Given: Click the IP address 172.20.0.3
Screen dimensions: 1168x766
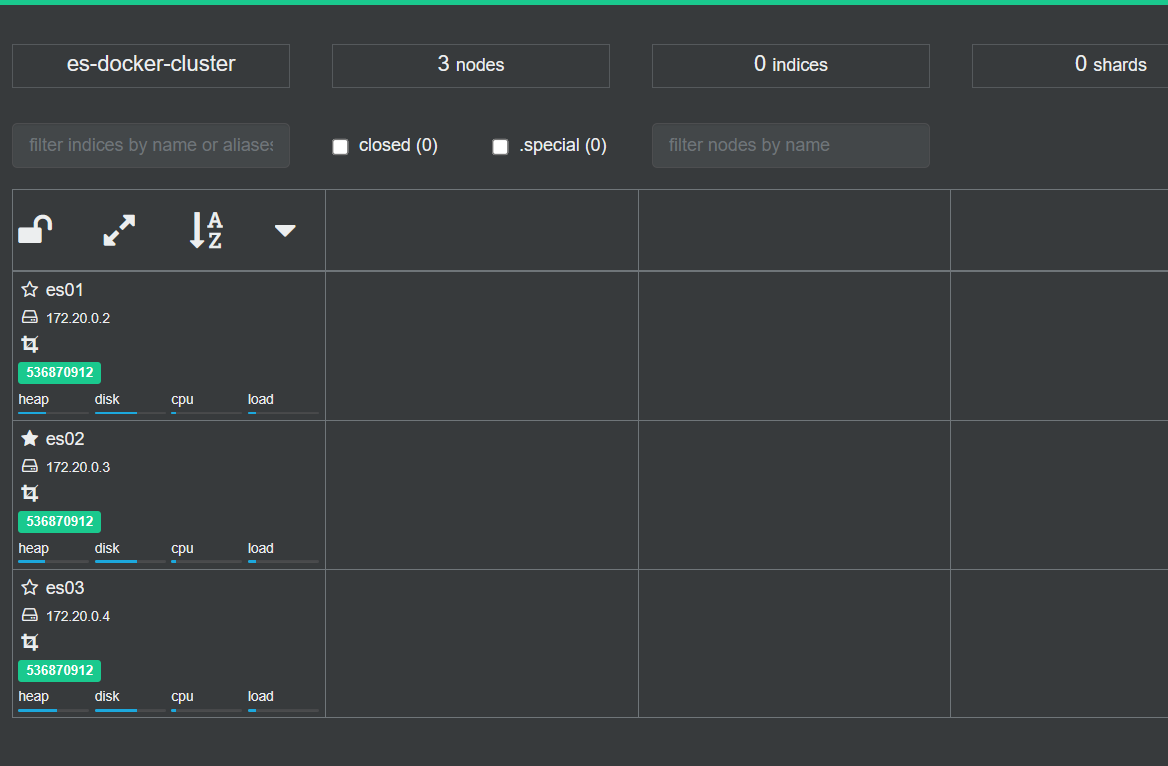Looking at the screenshot, I should tap(78, 467).
